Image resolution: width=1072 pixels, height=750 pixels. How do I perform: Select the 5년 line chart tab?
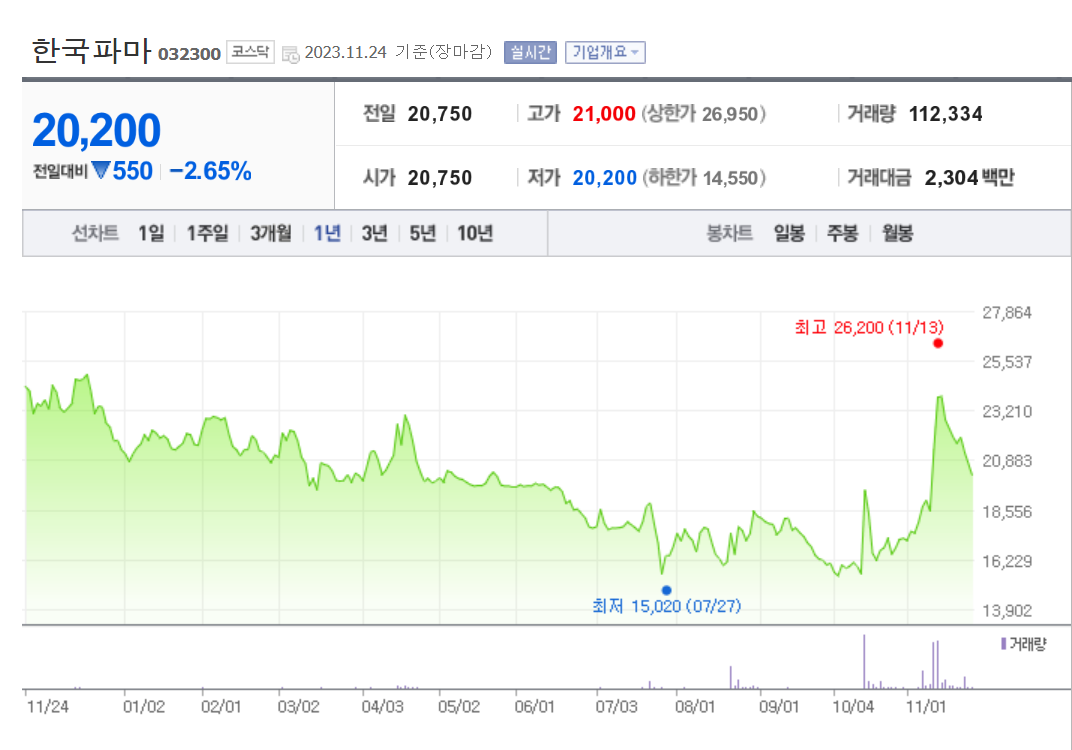tap(423, 233)
